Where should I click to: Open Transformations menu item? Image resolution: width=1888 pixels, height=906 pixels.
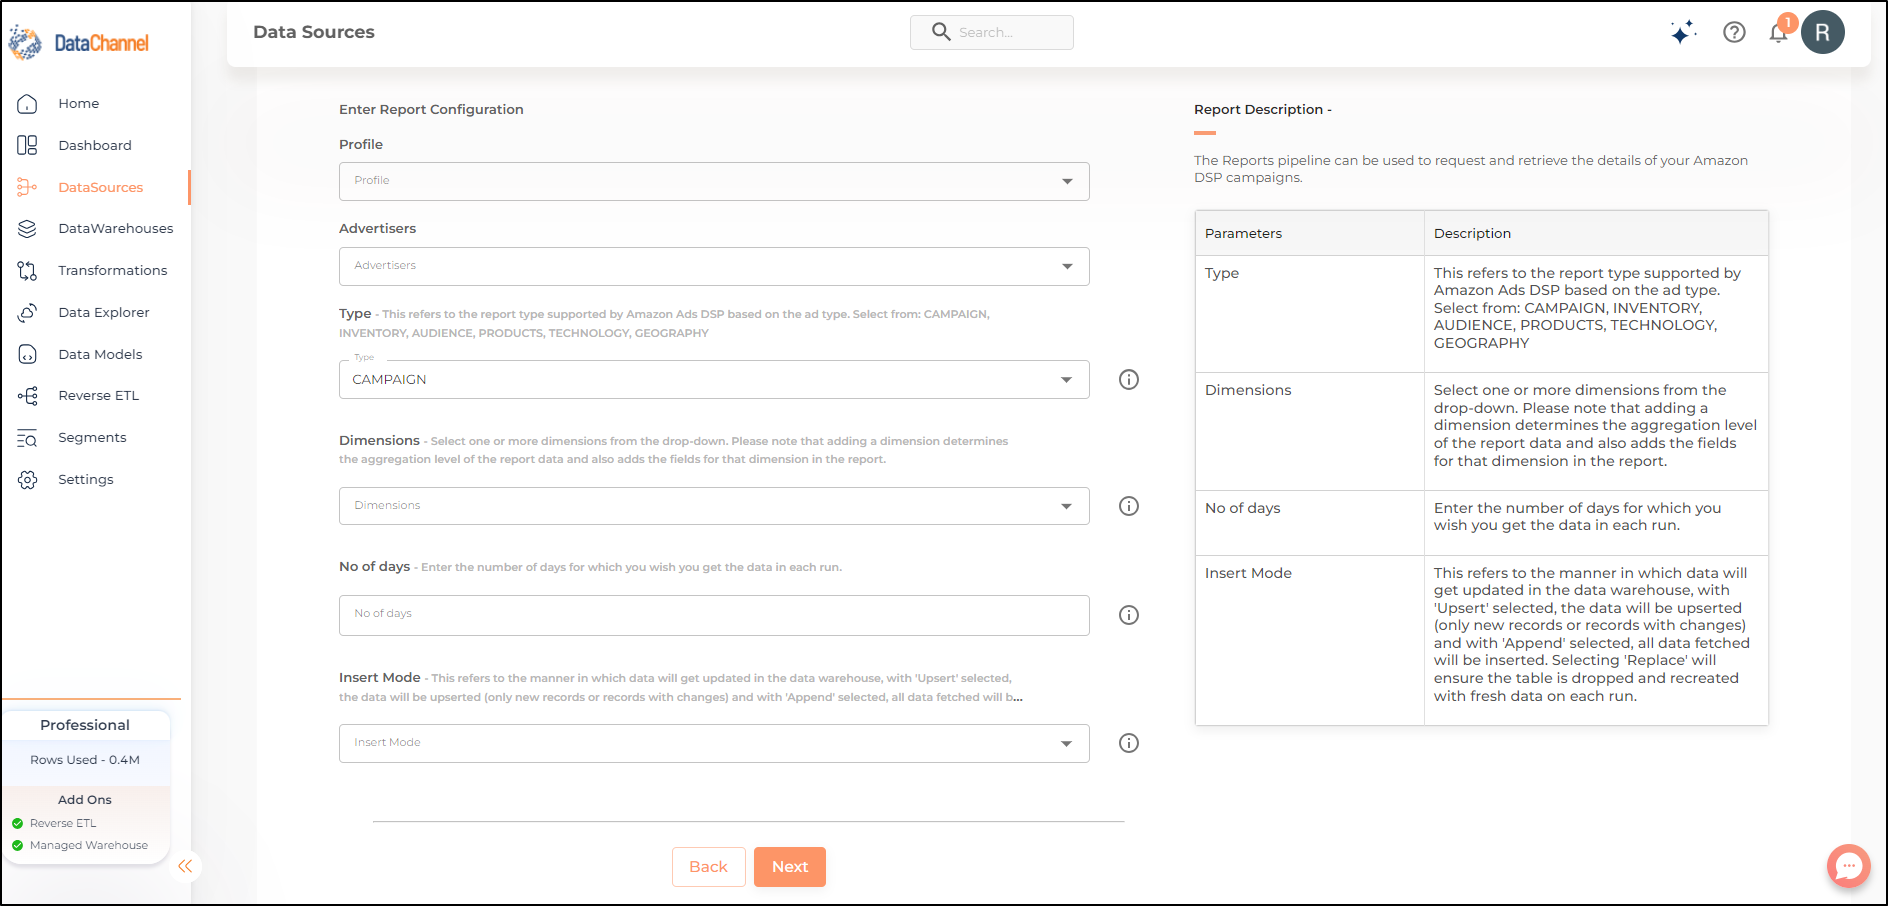click(x=113, y=271)
